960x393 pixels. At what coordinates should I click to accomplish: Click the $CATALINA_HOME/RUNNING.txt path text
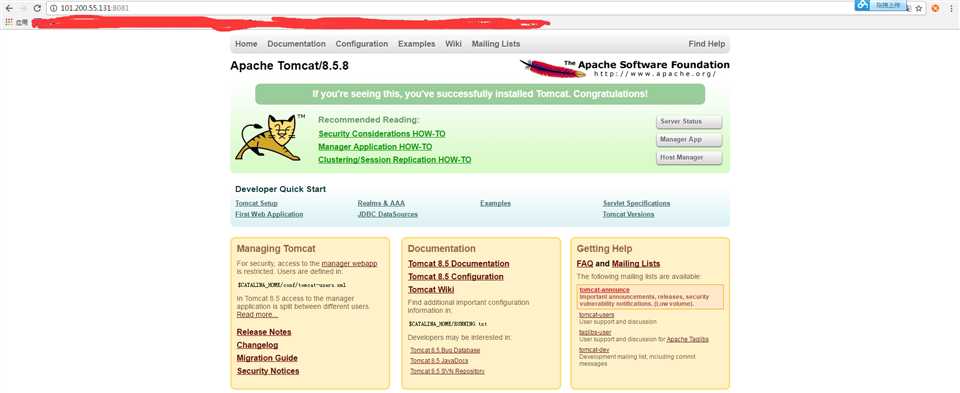[448, 324]
